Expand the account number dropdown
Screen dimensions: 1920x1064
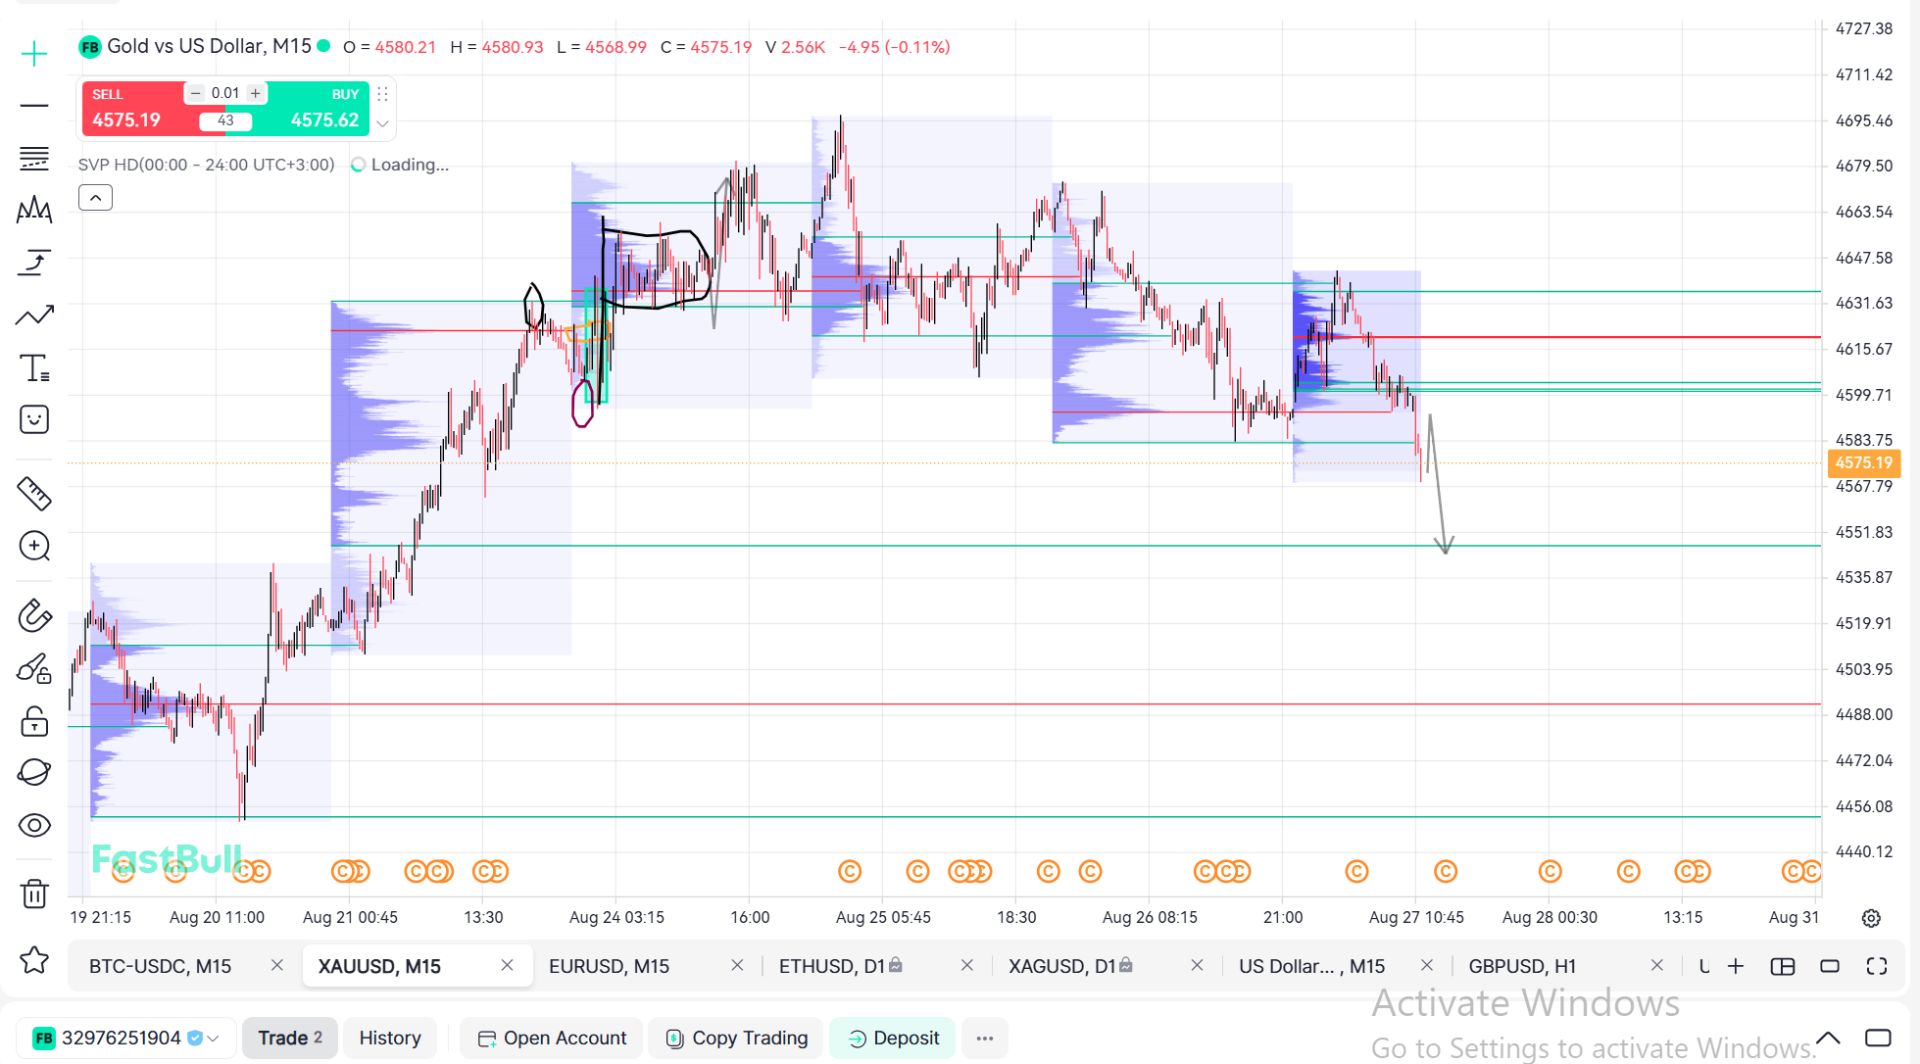(213, 1038)
